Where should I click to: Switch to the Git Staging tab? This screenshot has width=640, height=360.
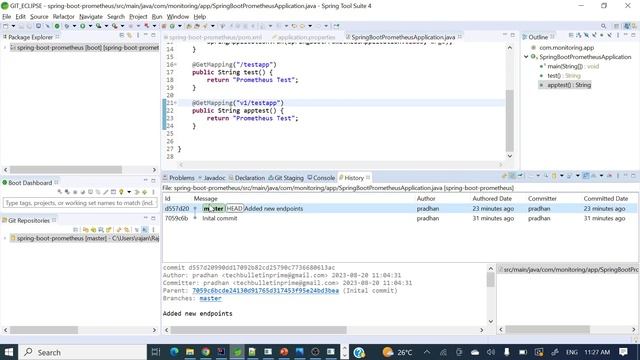point(286,178)
